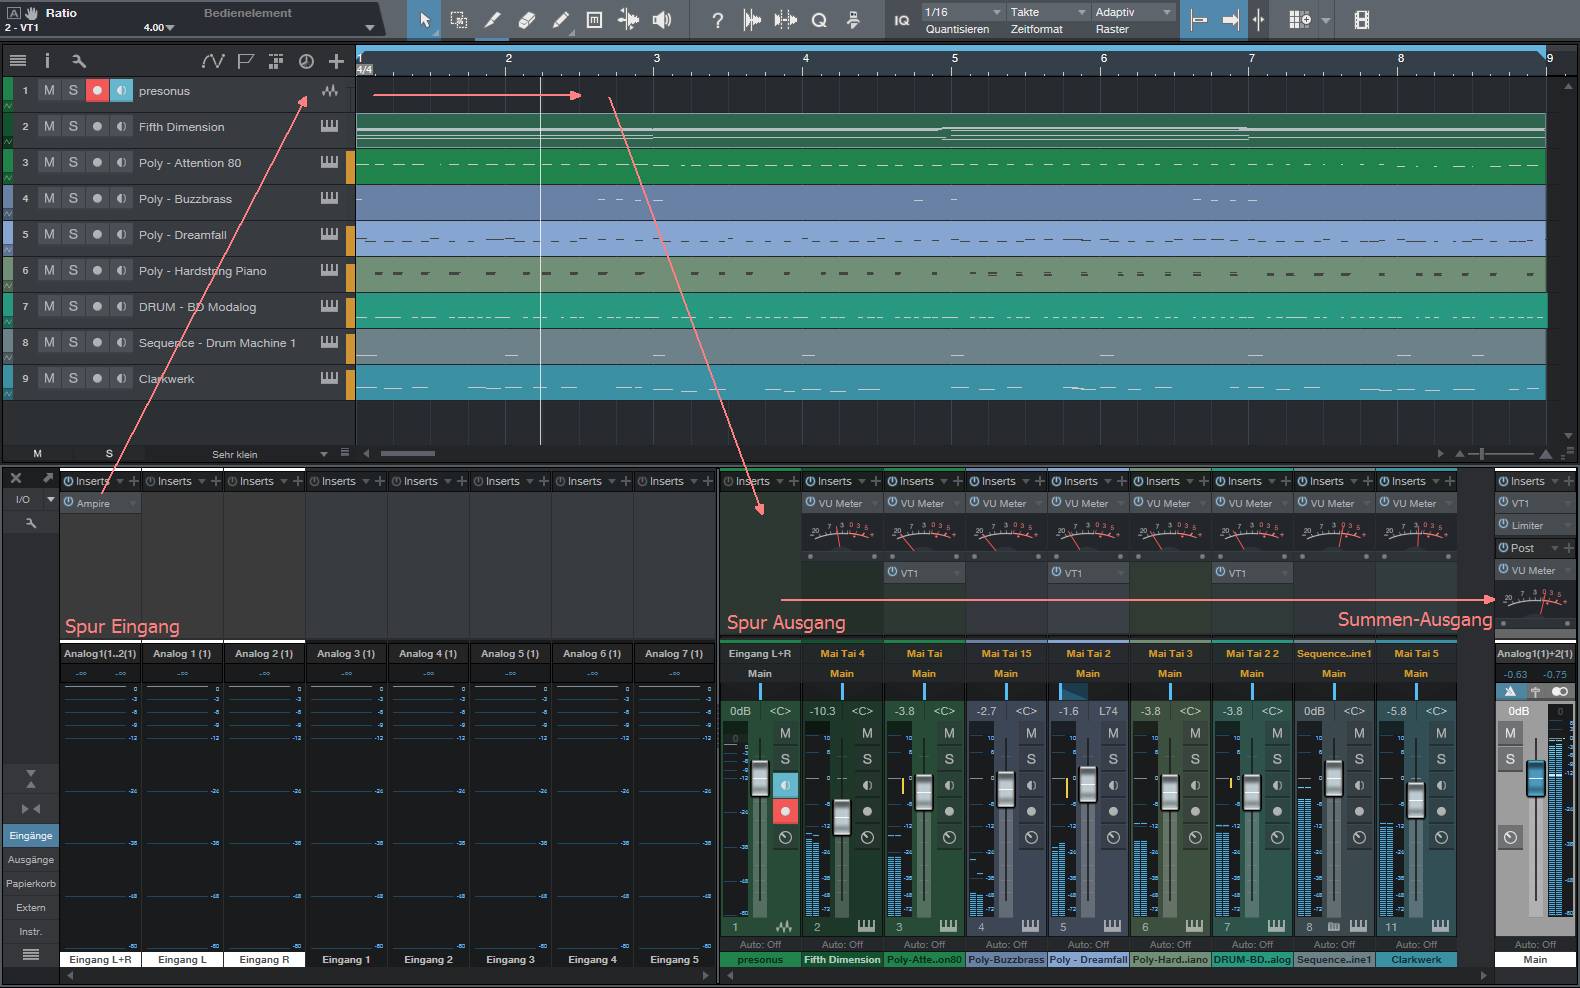
Task: Select the Range tool
Action: (x=459, y=19)
